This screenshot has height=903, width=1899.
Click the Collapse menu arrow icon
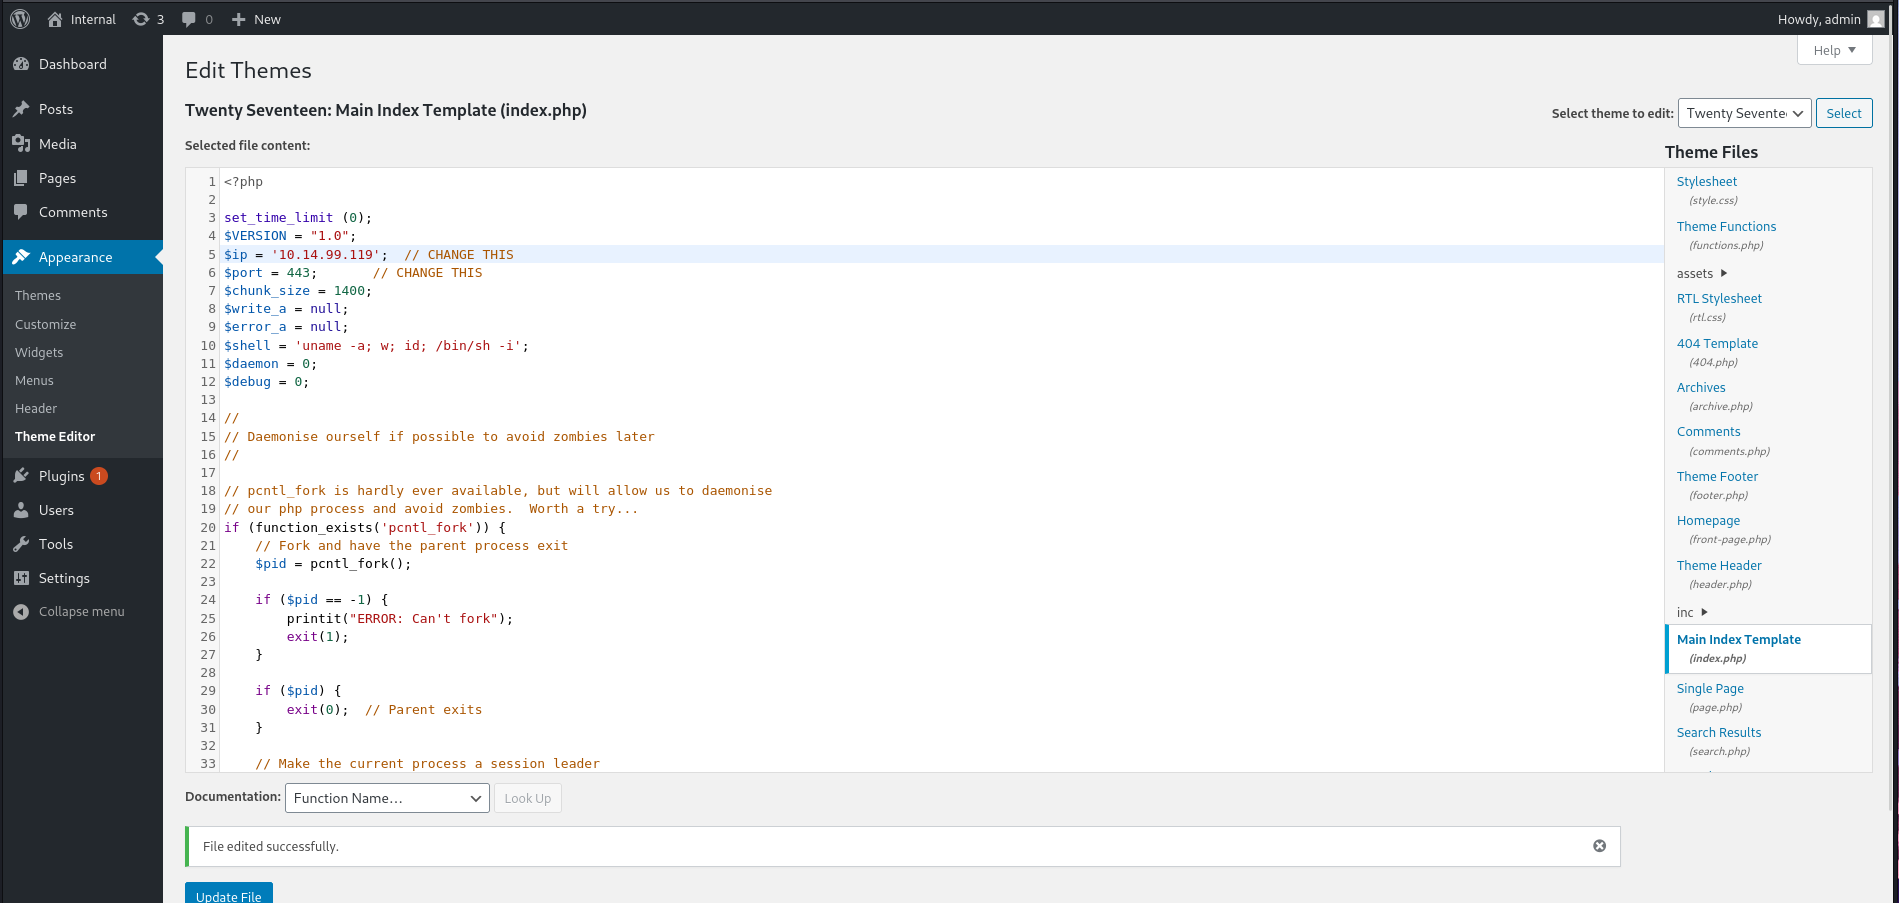click(21, 612)
